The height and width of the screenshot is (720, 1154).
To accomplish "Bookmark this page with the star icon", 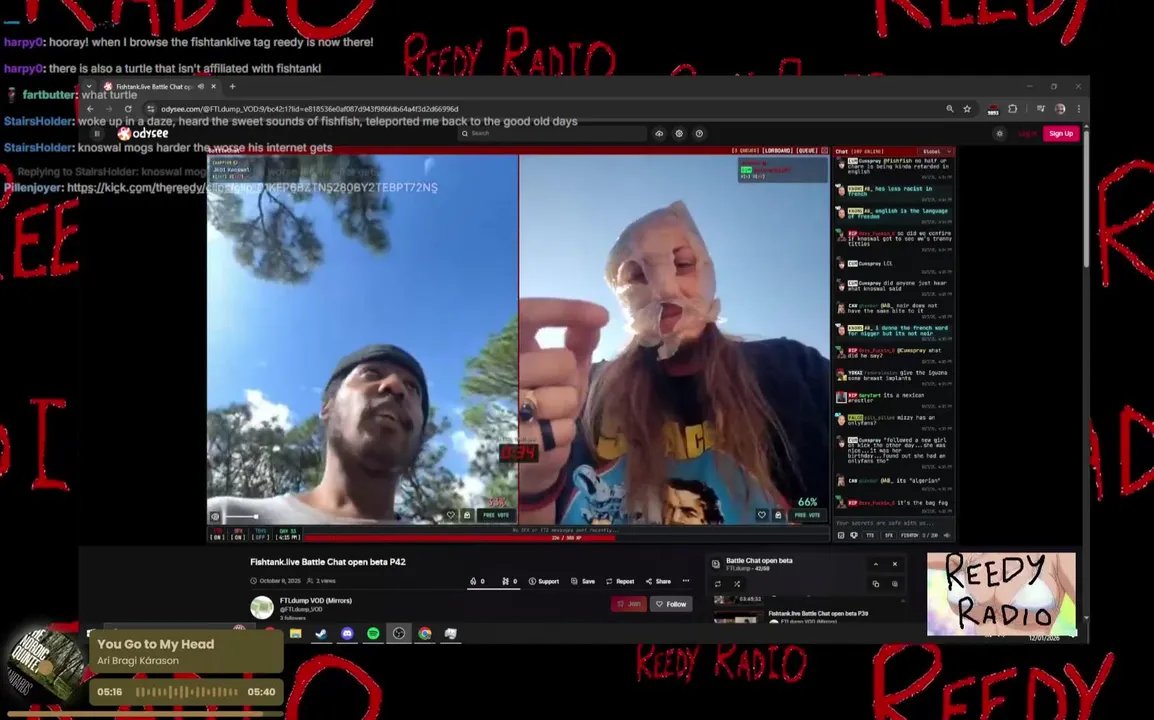I will [x=967, y=109].
